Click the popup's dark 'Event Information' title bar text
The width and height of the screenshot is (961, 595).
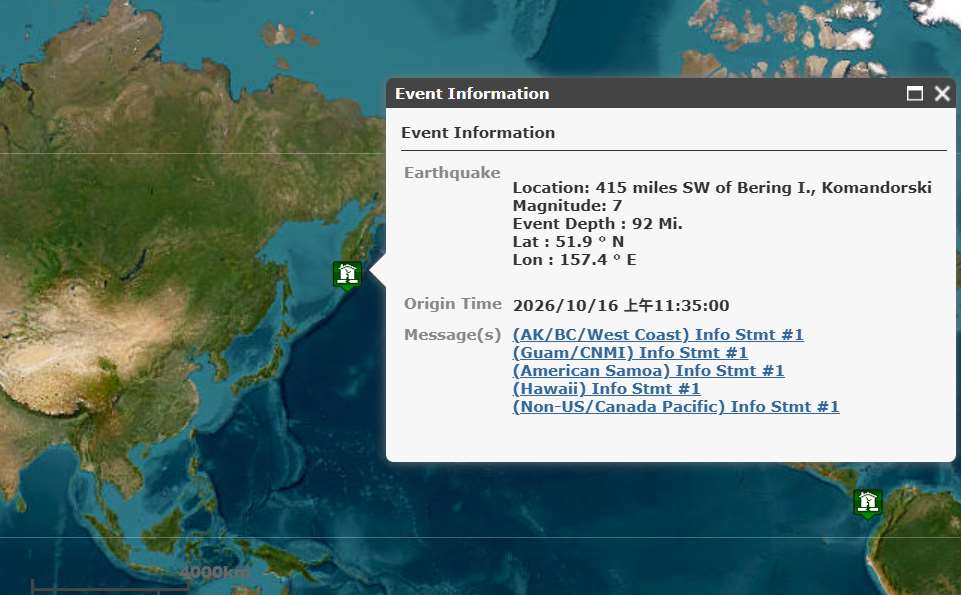point(472,94)
